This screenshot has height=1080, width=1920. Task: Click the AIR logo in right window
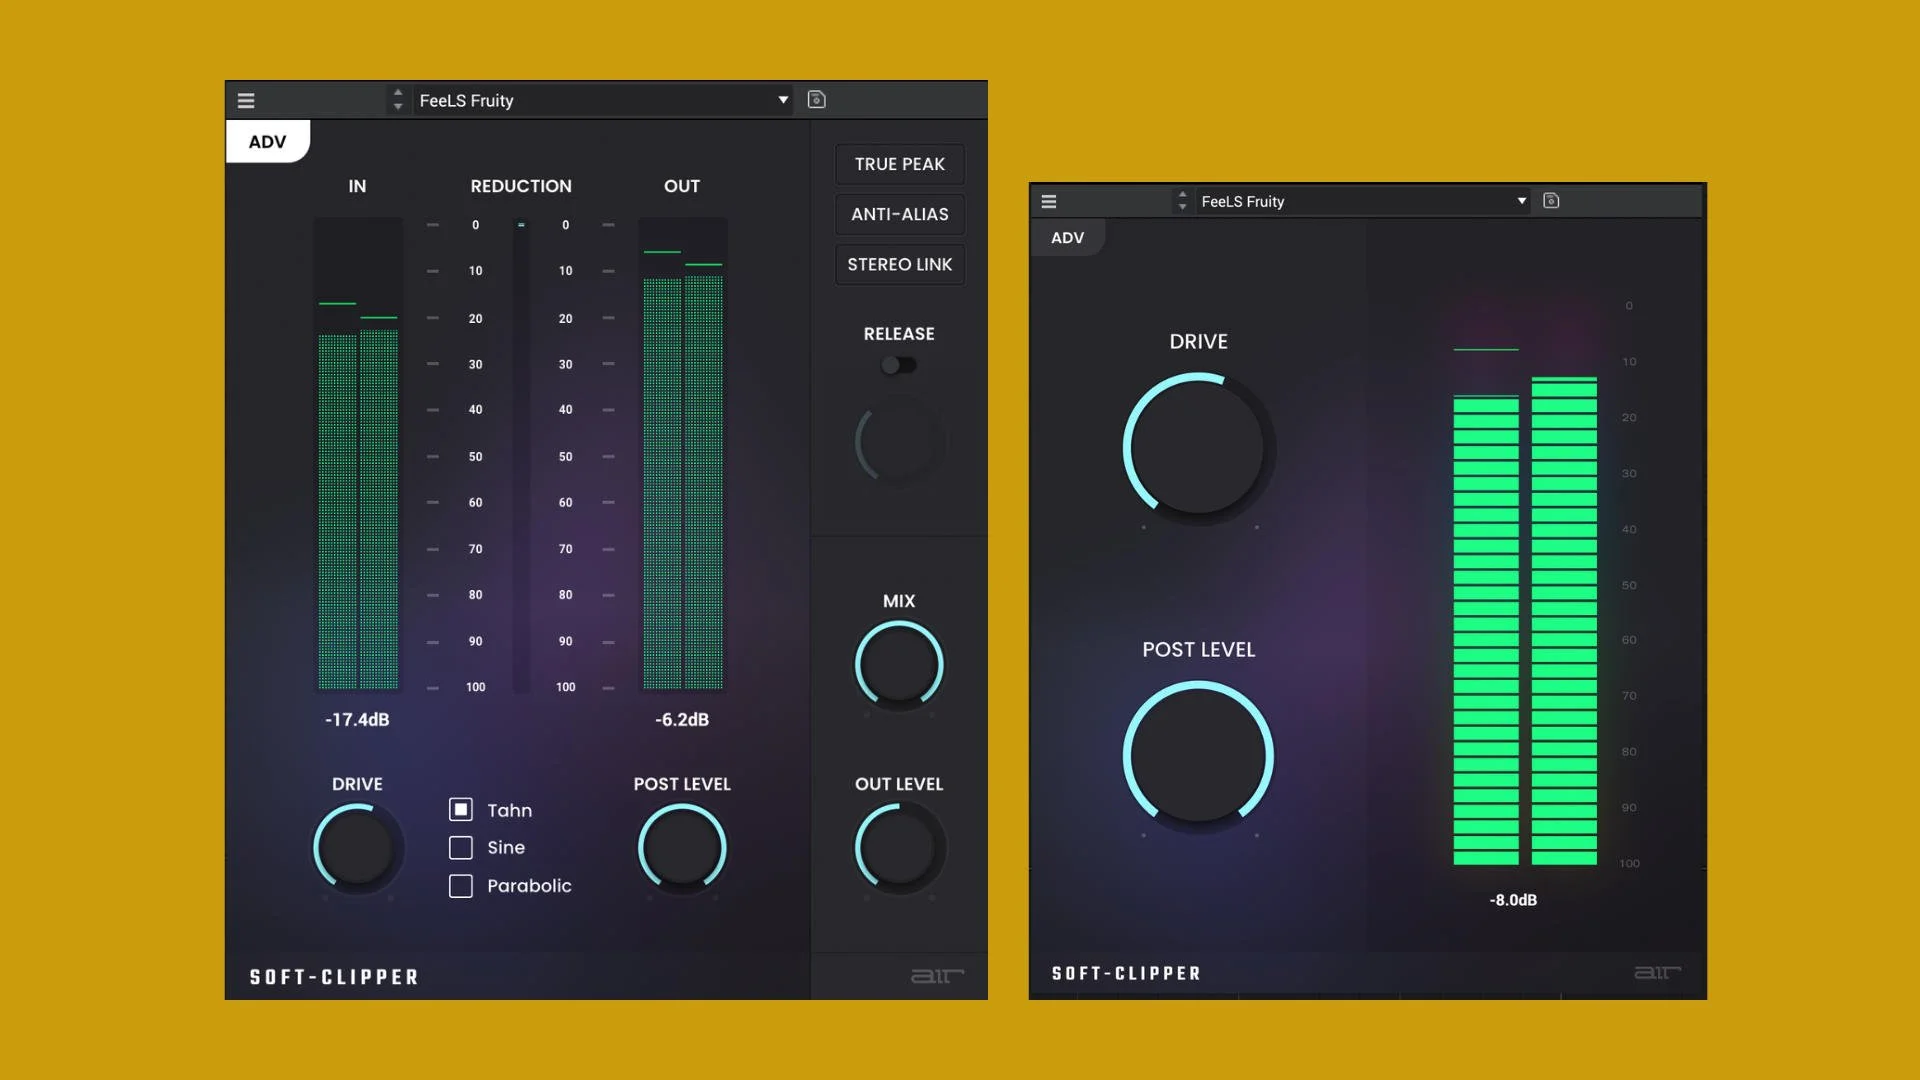pyautogui.click(x=1657, y=972)
